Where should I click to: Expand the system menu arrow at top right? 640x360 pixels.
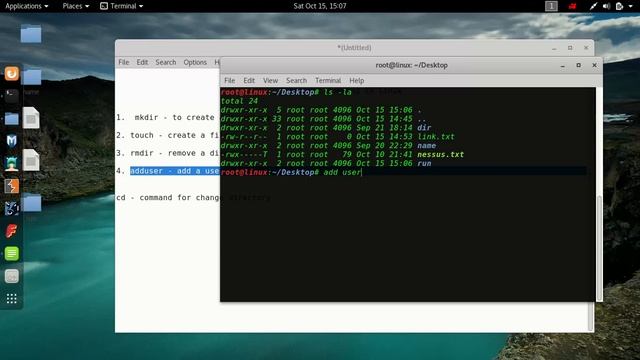point(631,6)
